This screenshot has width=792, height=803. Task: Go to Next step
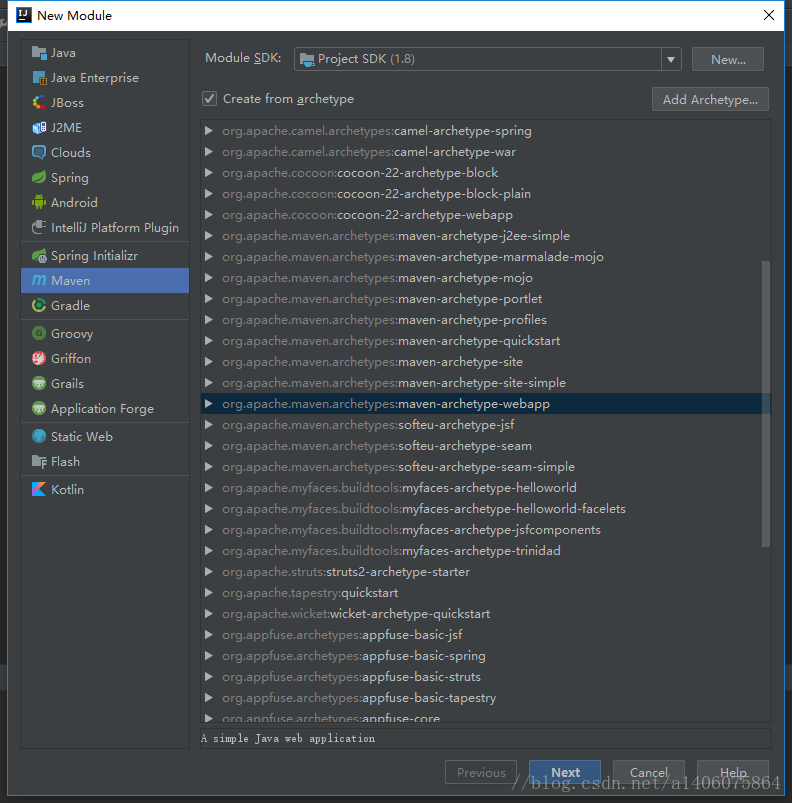pos(565,772)
